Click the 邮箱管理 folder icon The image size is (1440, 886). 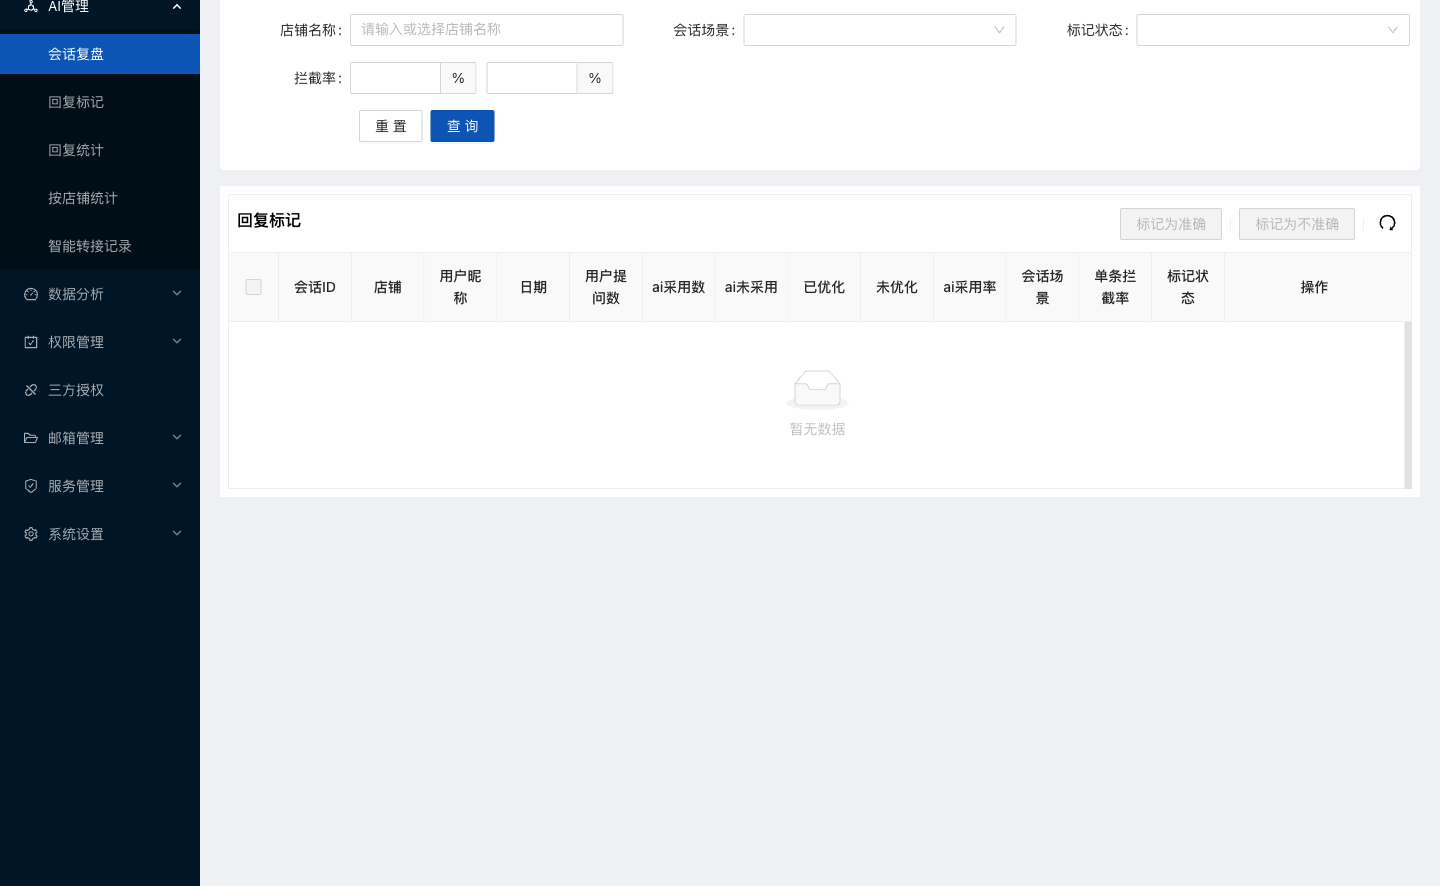tap(31, 438)
